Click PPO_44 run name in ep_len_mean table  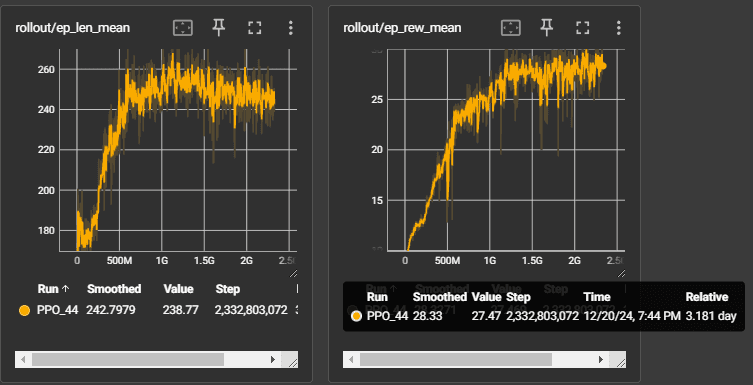coord(58,310)
